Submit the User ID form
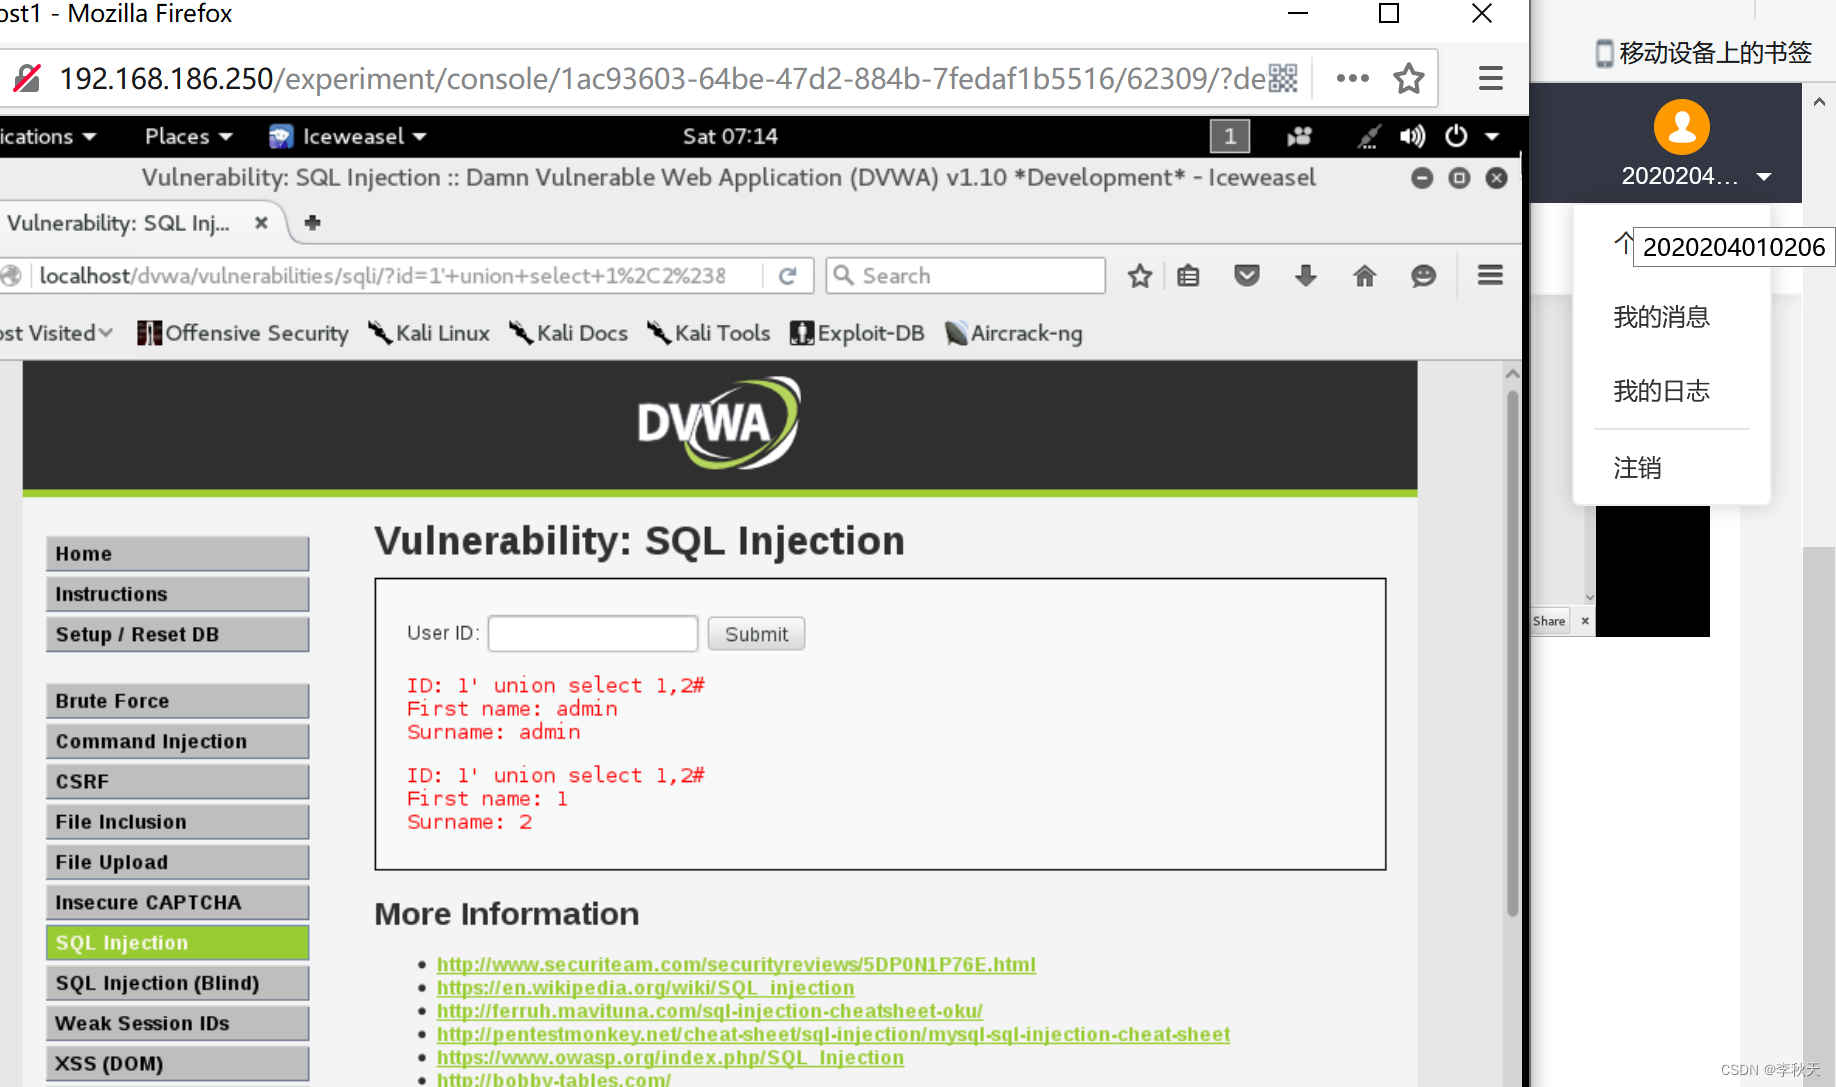 coord(756,634)
